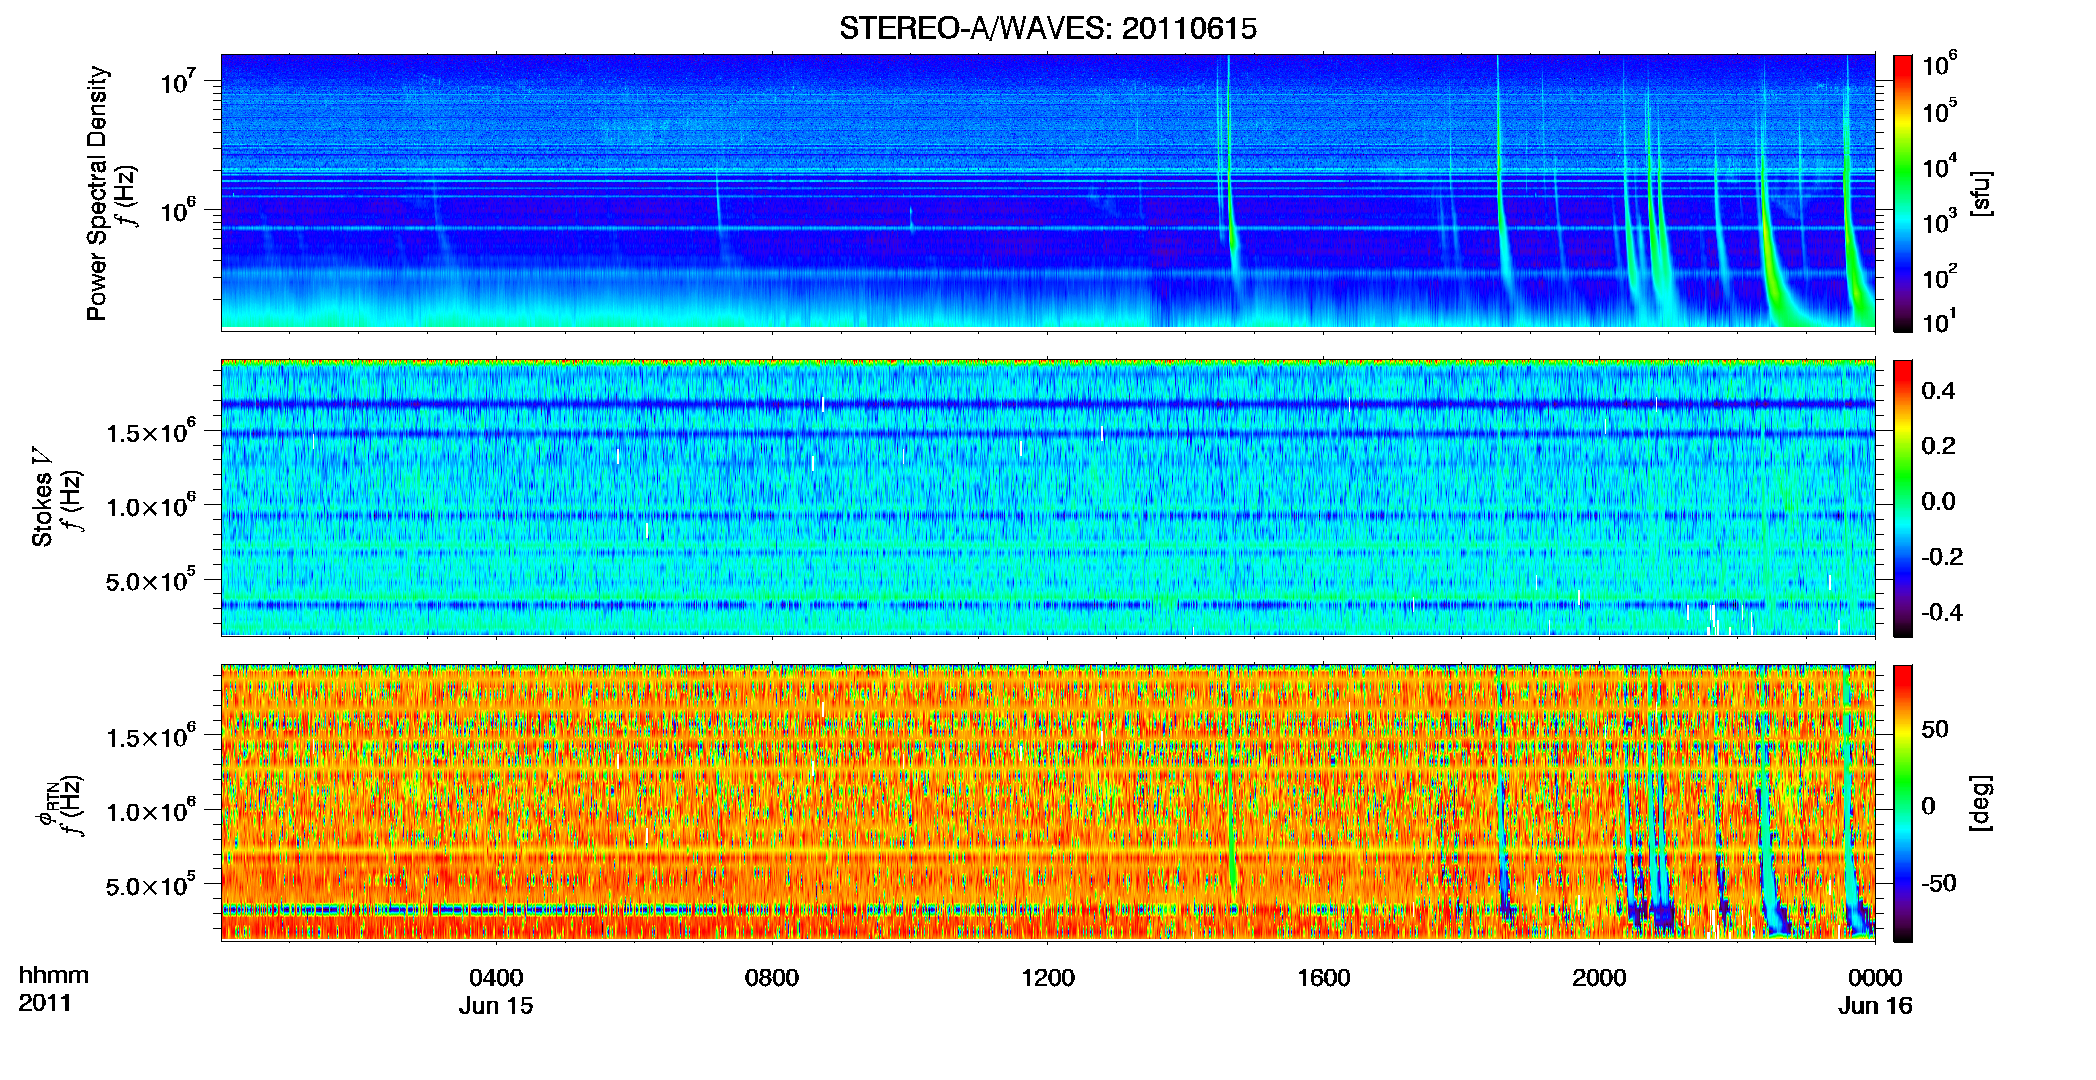
Task: Click the Power Spectral Density axis label
Action: point(97,193)
